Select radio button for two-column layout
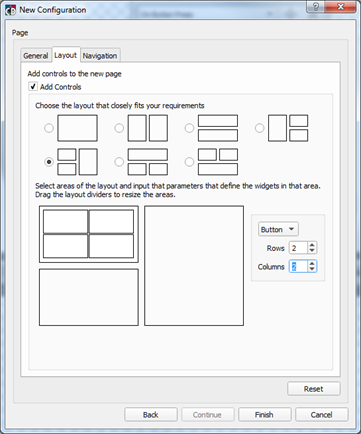This screenshot has height=434, width=361. click(x=119, y=128)
